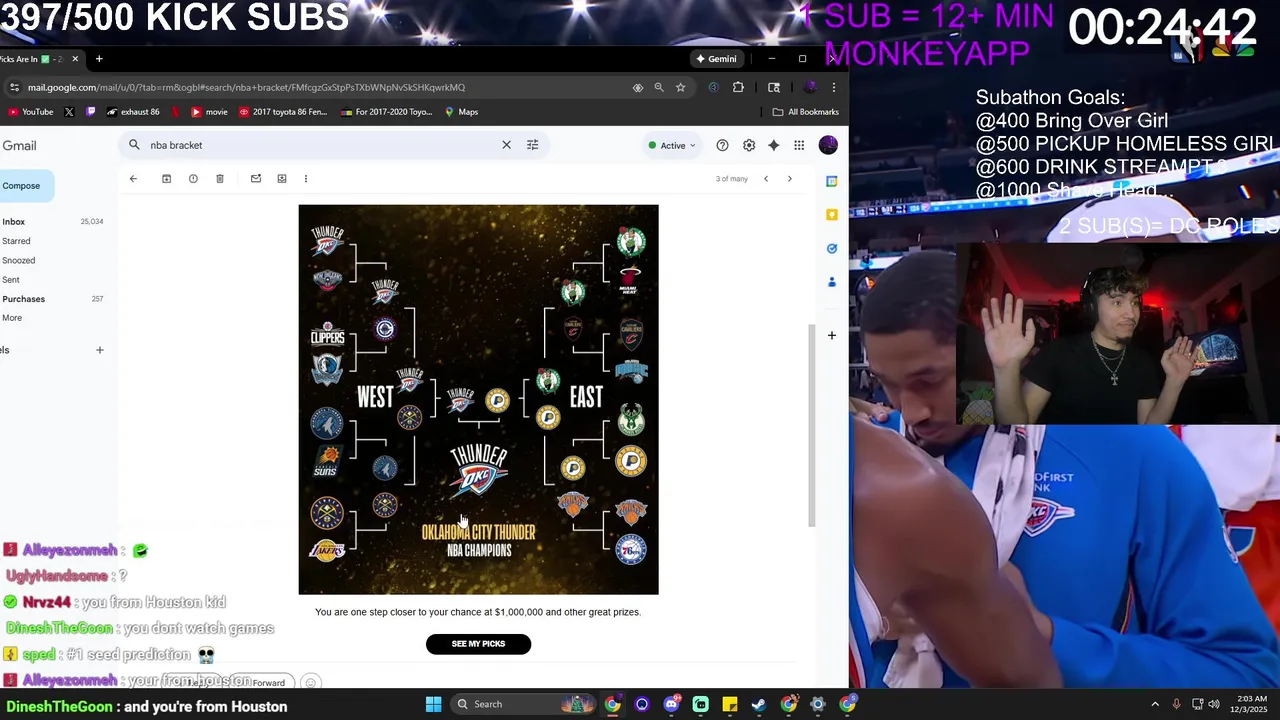Screen dimensions: 1280x720
Task: Open Google Contacts in the side panel
Action: (x=831, y=282)
